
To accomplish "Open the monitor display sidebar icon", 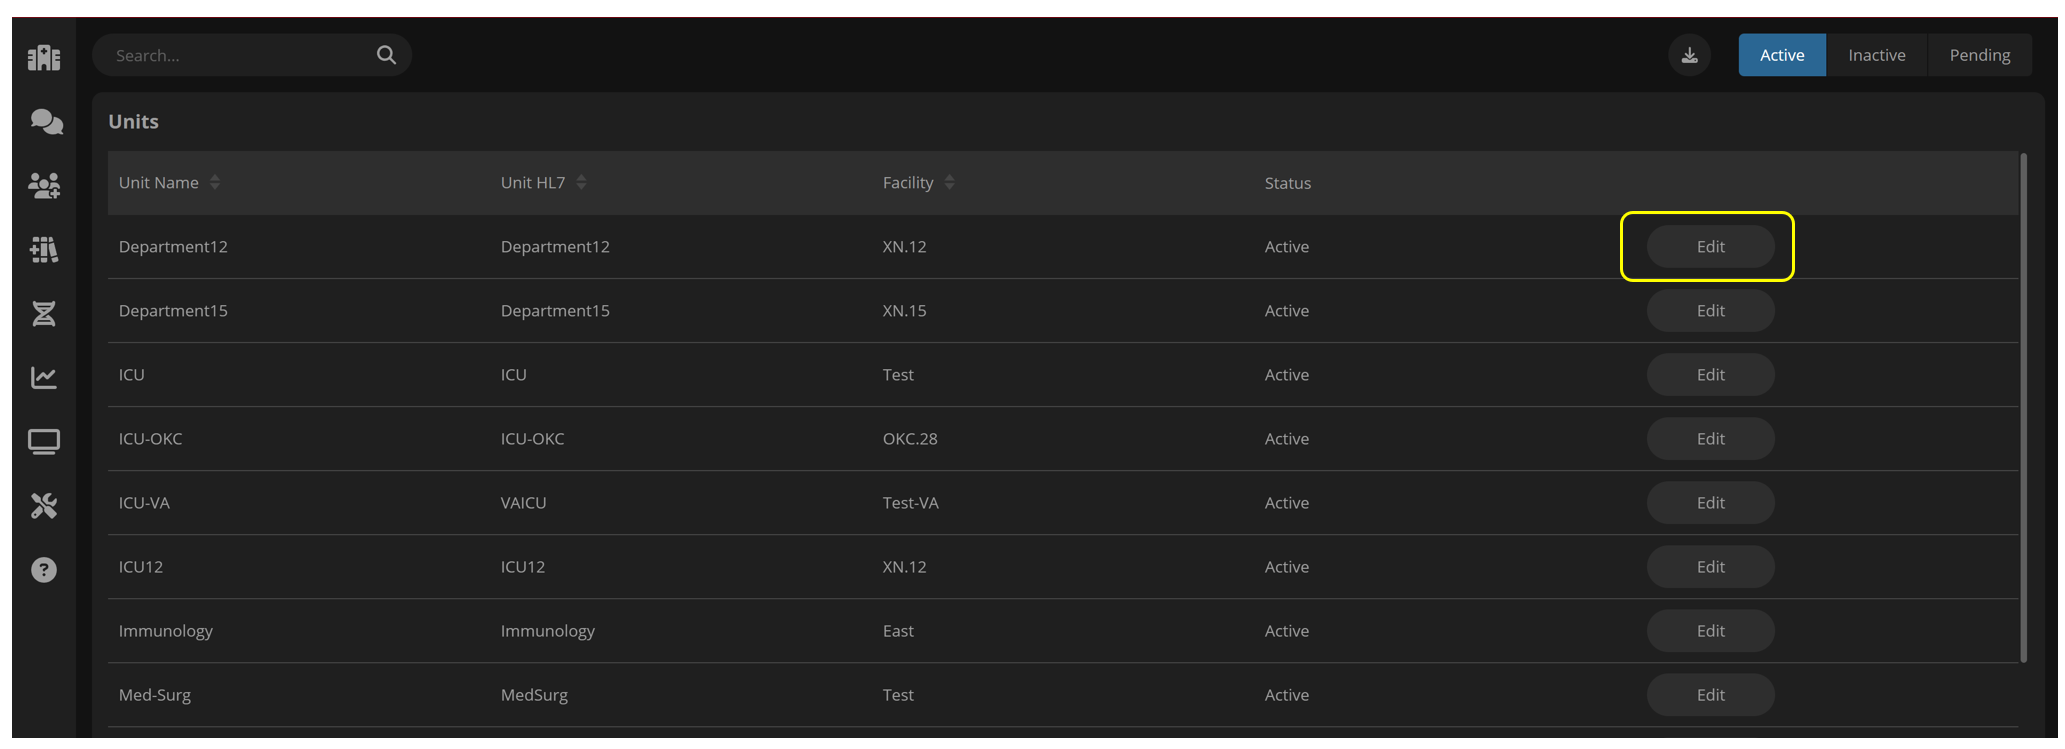I will (x=44, y=441).
